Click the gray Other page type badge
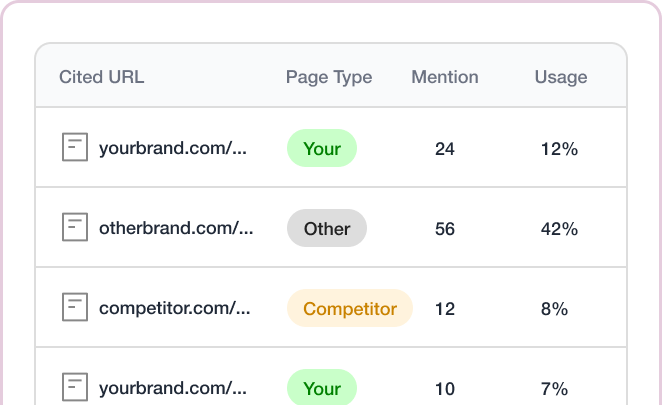662x405 pixels. [x=327, y=228]
